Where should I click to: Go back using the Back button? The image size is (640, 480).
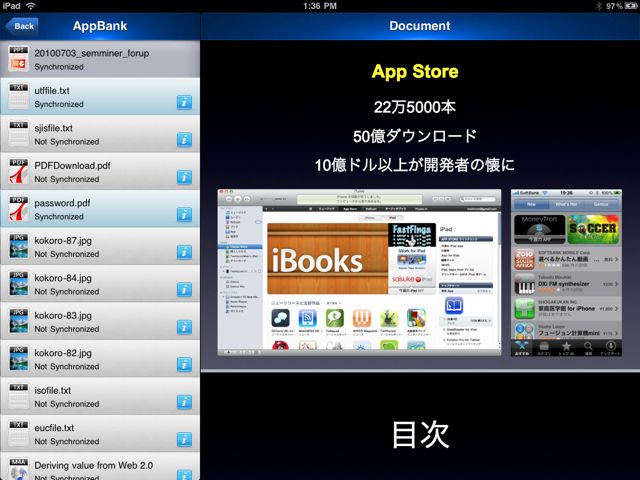tap(22, 26)
